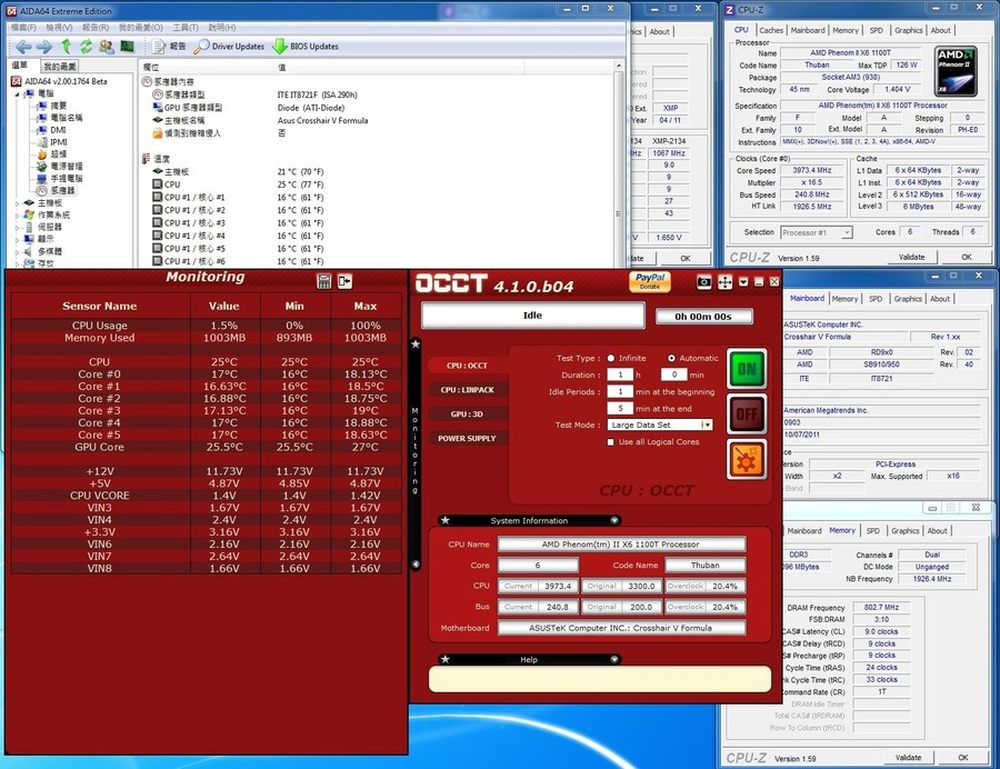1000x769 pixels.
Task: Open the Mainboard tab in top CPU-Z window
Action: click(x=807, y=31)
